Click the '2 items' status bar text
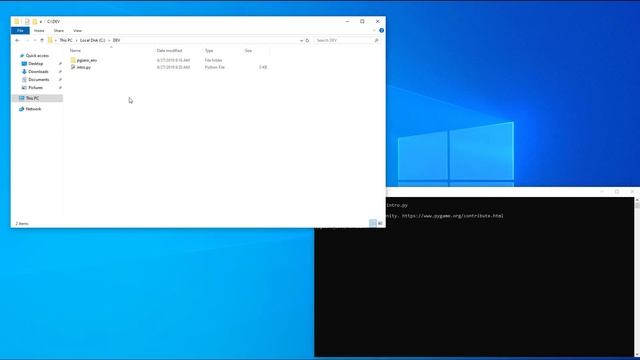Screen dimensions: 640x360 click(x=22, y=224)
